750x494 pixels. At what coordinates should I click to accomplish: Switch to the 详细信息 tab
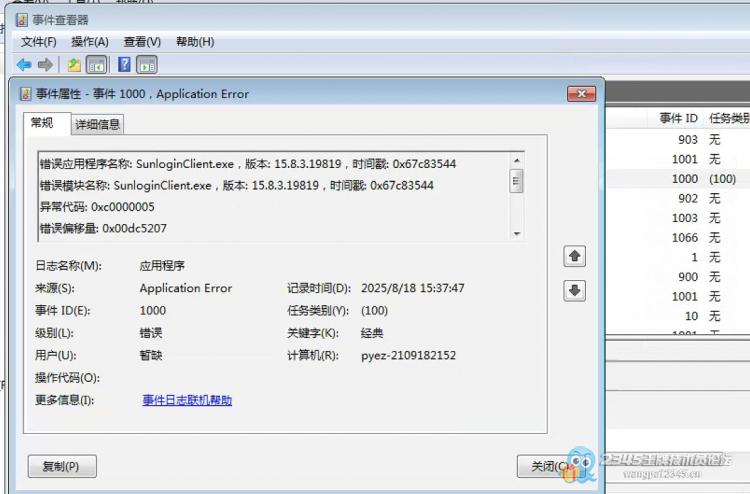[x=98, y=125]
